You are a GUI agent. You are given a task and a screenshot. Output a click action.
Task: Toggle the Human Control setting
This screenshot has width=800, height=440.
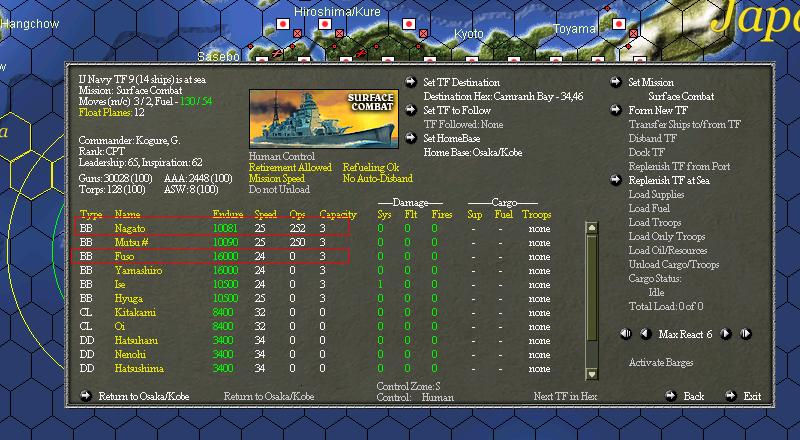[x=282, y=156]
